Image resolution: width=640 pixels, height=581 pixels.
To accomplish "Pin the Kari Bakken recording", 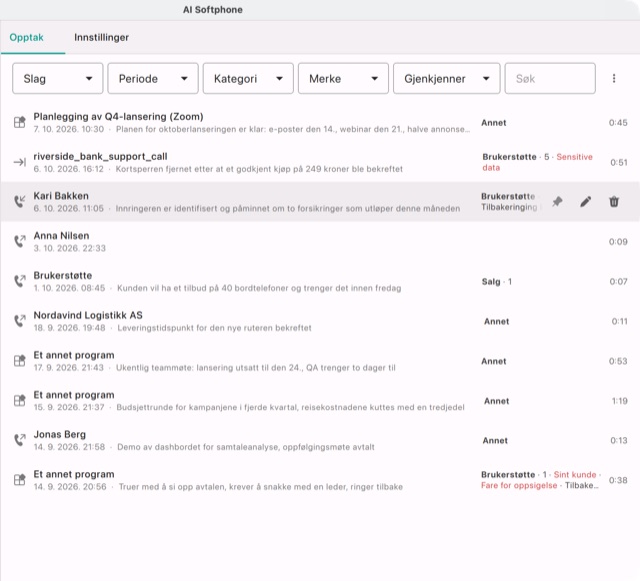I will pyautogui.click(x=557, y=202).
